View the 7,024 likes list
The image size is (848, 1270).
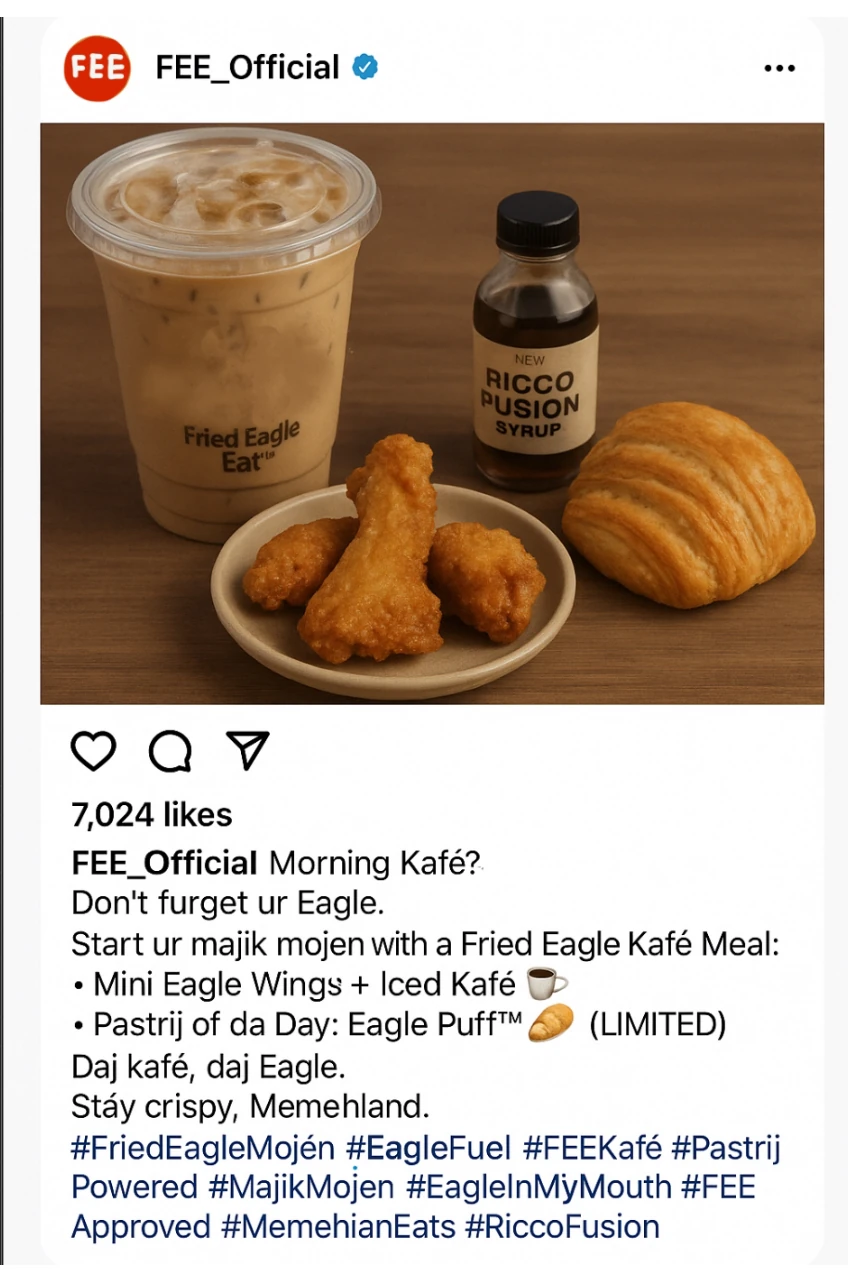click(152, 815)
